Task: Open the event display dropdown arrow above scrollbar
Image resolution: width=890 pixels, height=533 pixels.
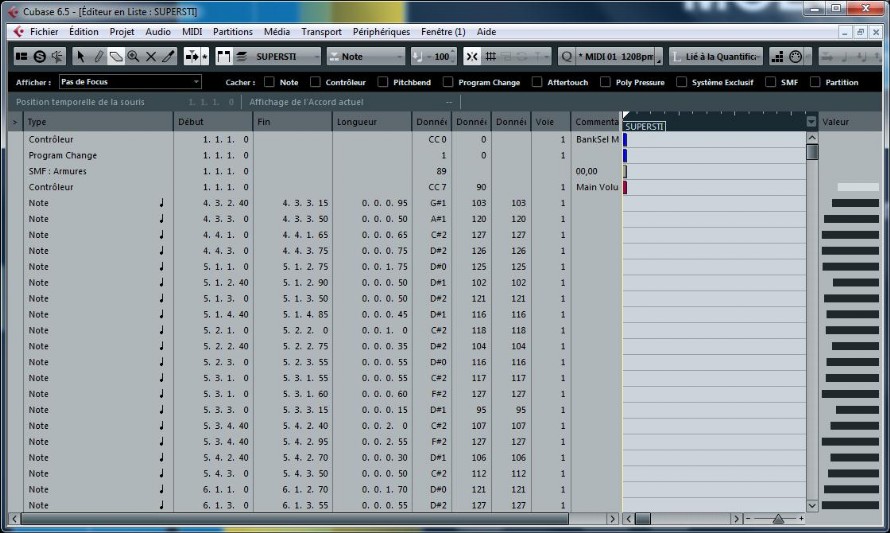Action: [812, 121]
